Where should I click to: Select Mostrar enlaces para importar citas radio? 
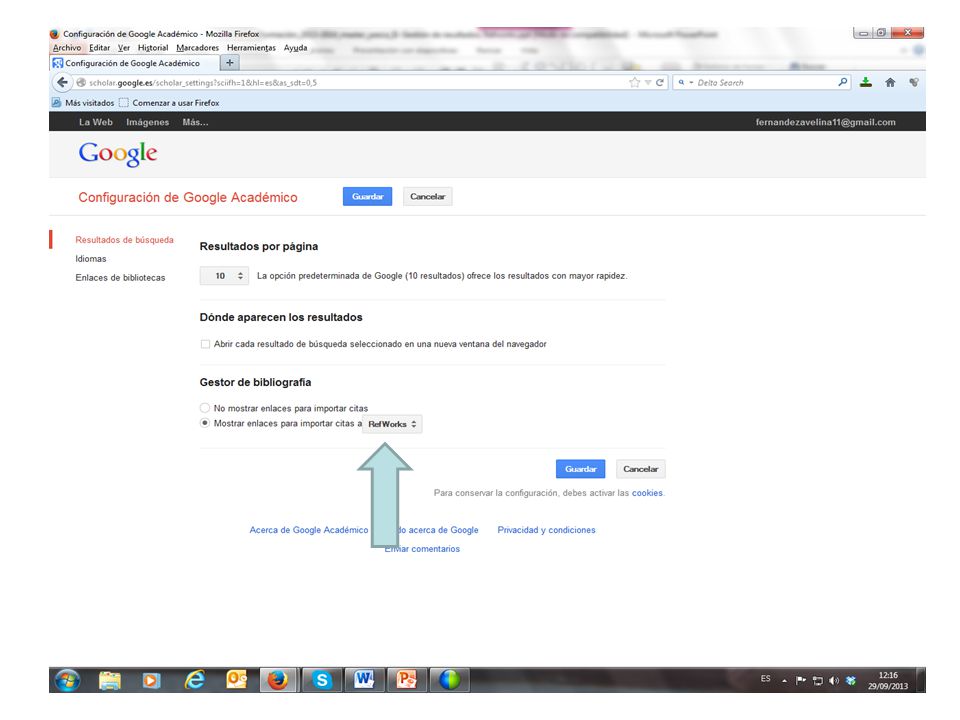click(205, 423)
